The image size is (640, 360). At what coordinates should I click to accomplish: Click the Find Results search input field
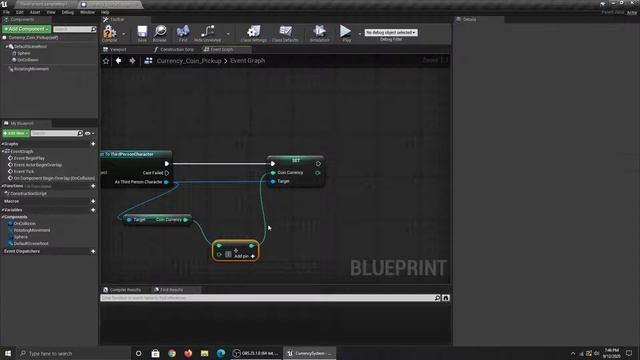point(267,298)
